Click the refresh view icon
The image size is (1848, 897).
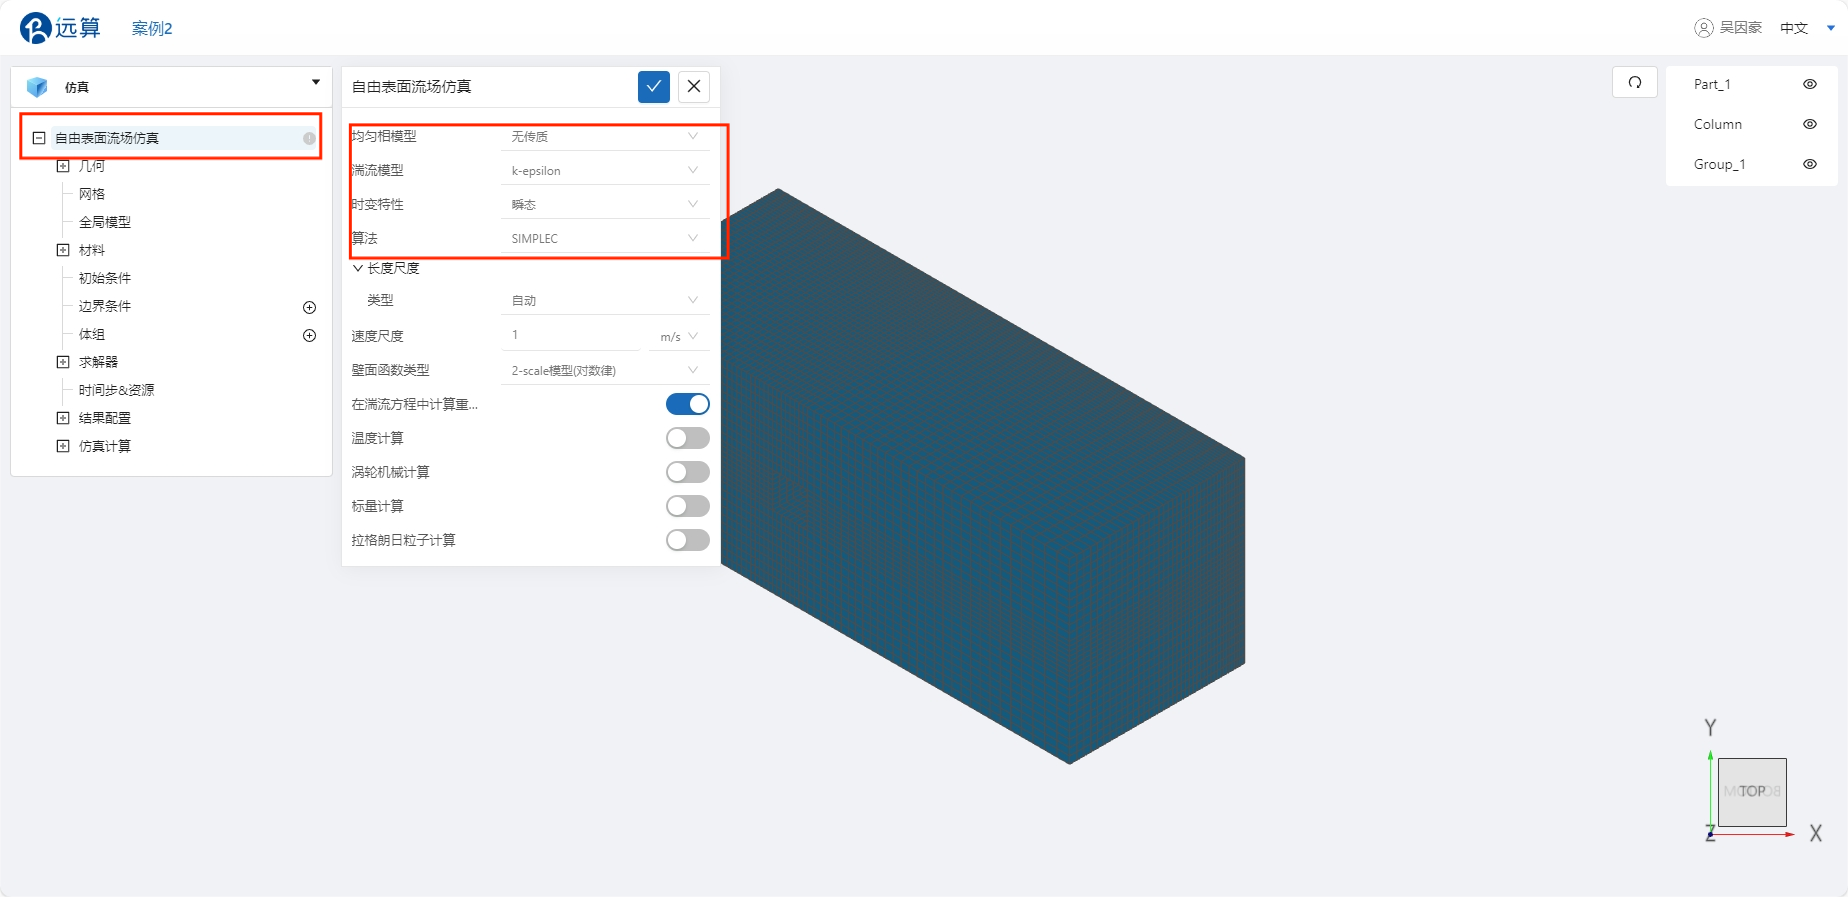[x=1635, y=82]
